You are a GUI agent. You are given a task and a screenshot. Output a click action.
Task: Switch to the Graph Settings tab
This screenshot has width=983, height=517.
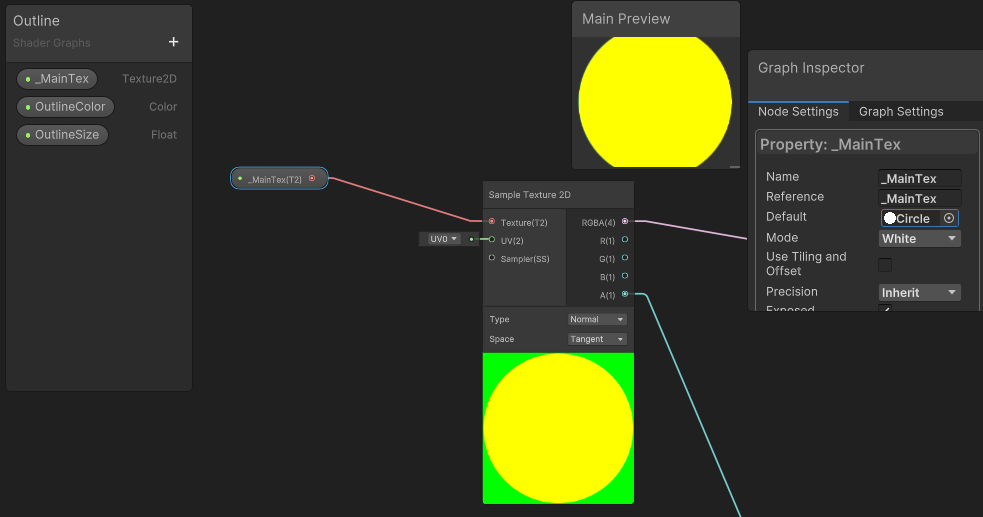(x=901, y=112)
